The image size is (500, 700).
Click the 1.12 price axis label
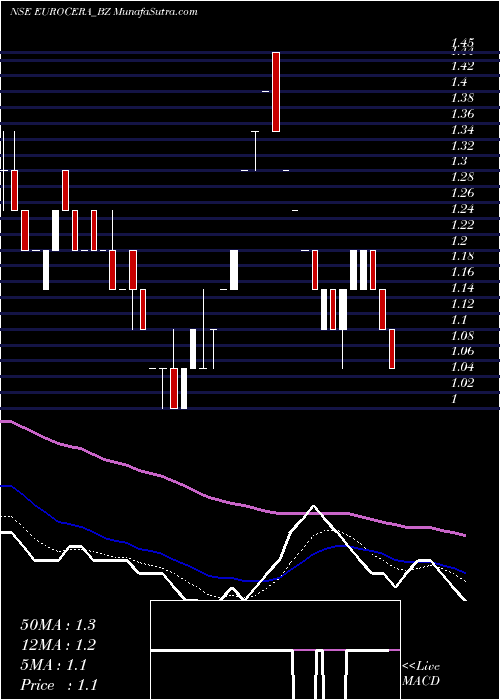[x=462, y=304]
